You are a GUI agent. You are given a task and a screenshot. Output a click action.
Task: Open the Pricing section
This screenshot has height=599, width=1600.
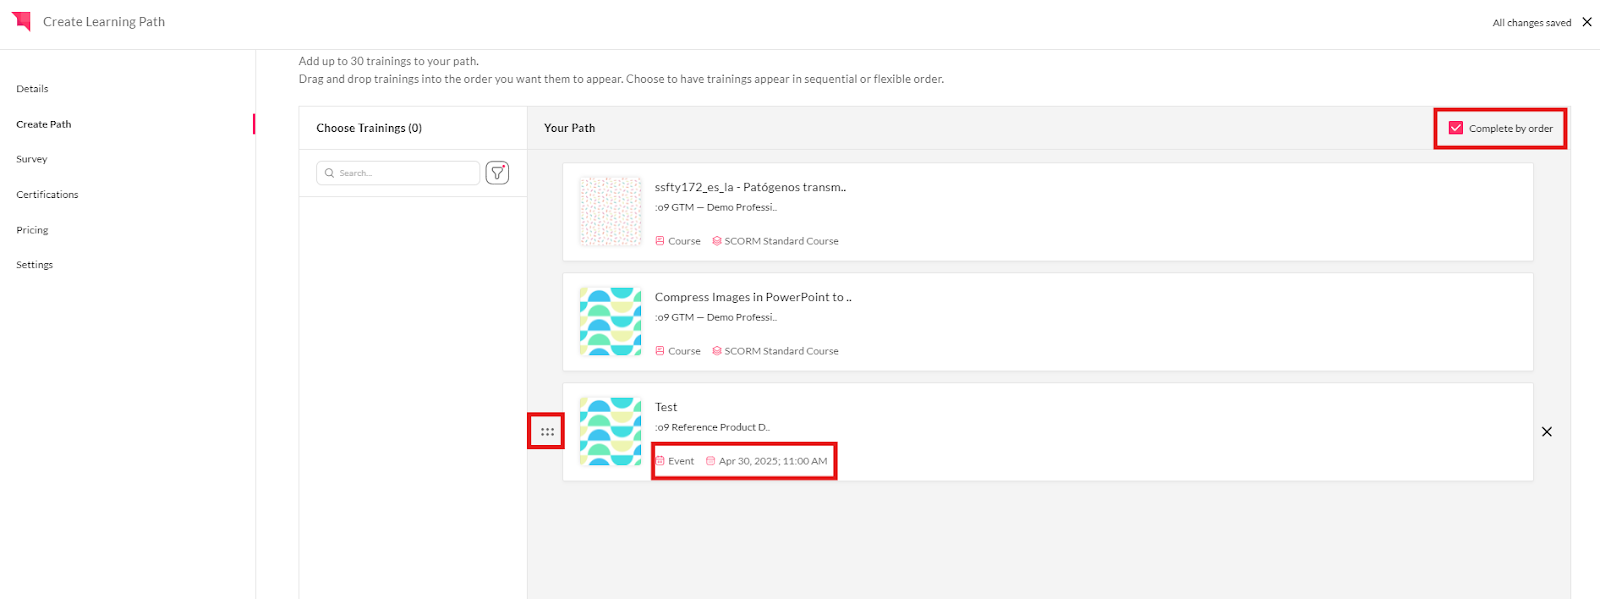click(x=32, y=230)
